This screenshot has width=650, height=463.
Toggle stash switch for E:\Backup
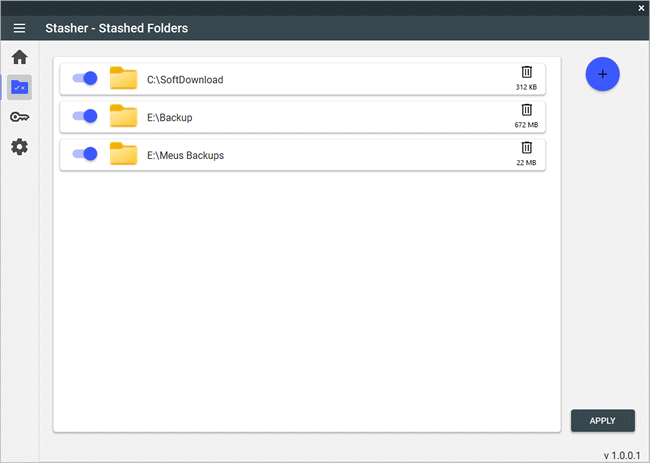[85, 116]
